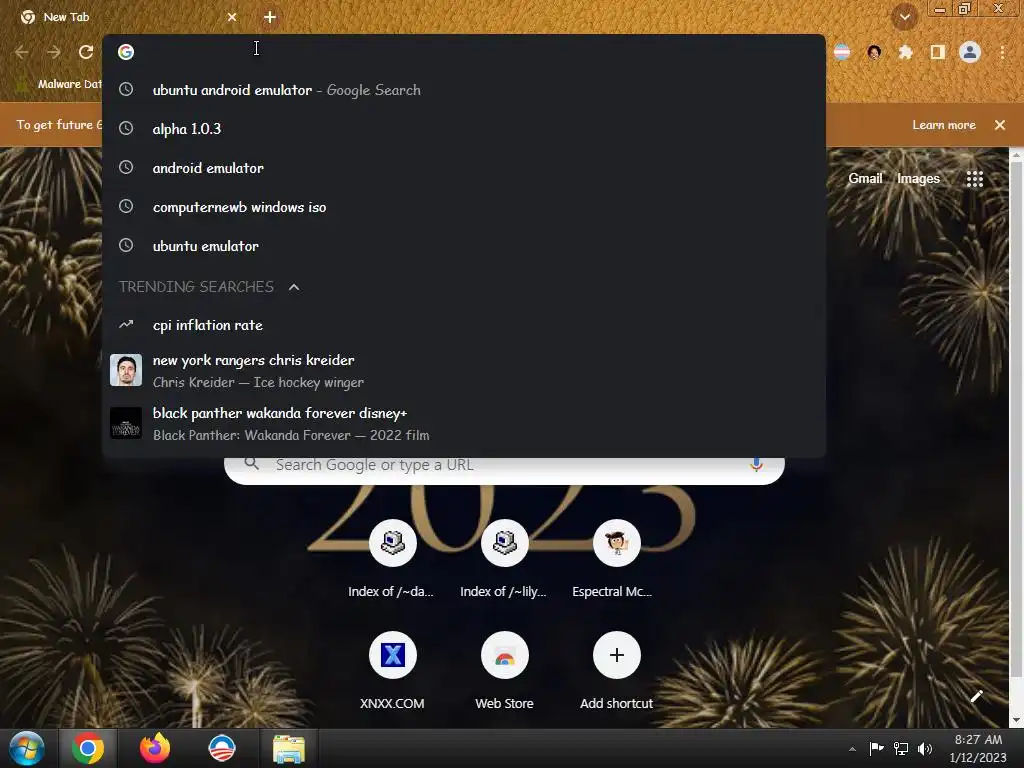Choose the android emulator history suggestion
1024x768 pixels.
[x=464, y=168]
